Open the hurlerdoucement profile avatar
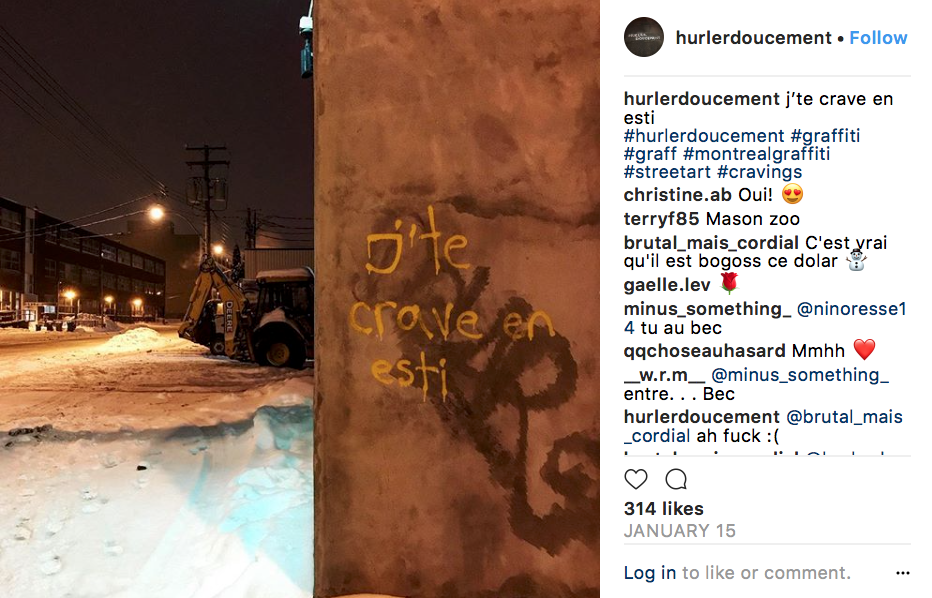 tap(644, 37)
